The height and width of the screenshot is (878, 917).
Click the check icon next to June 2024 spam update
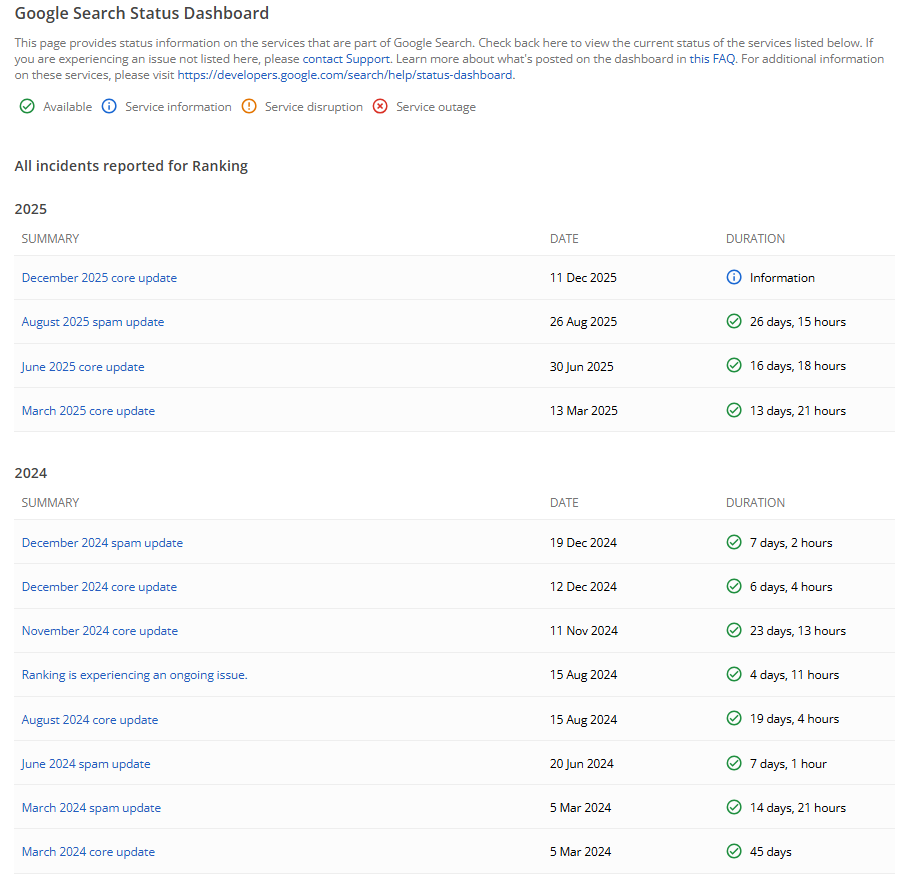click(x=733, y=763)
